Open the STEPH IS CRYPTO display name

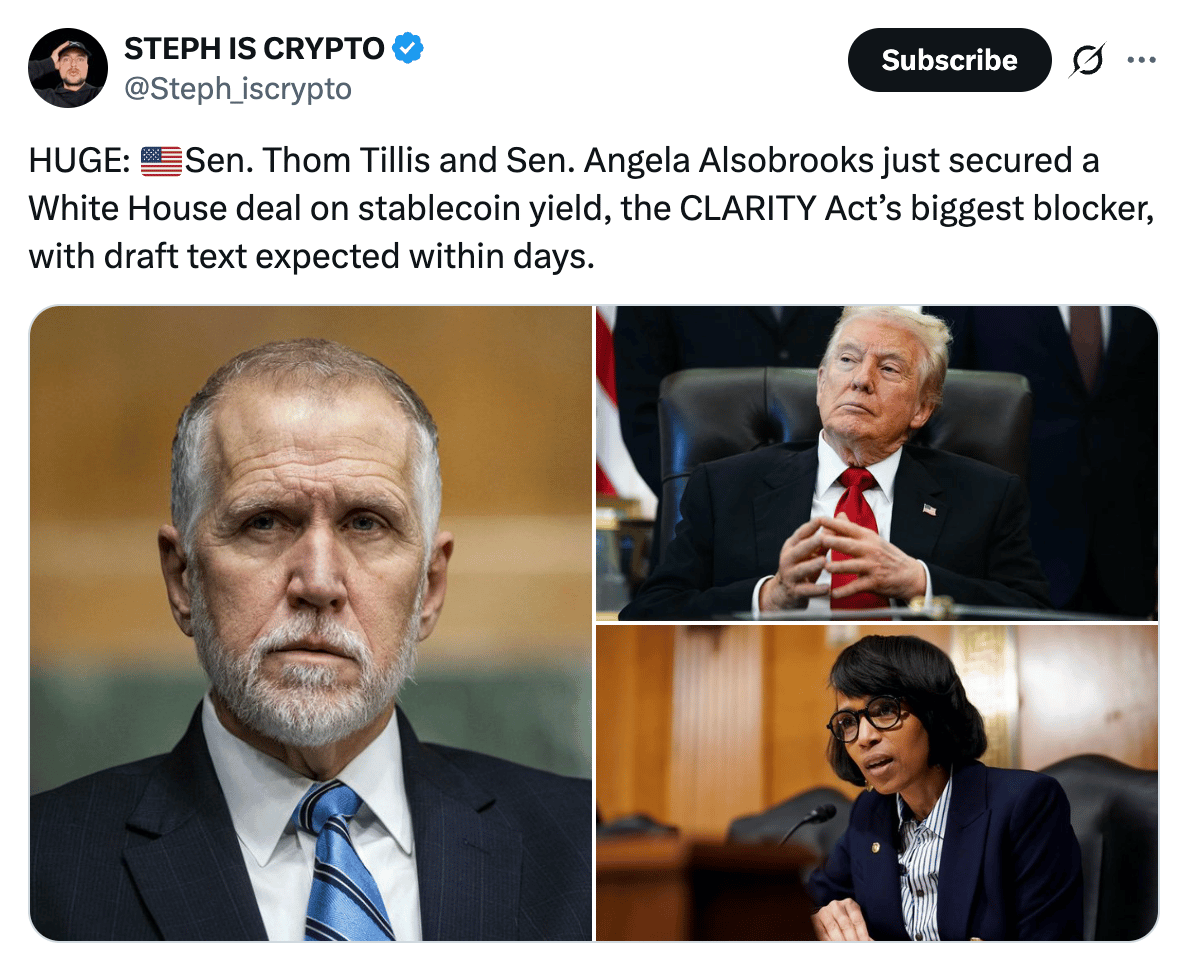tap(255, 49)
